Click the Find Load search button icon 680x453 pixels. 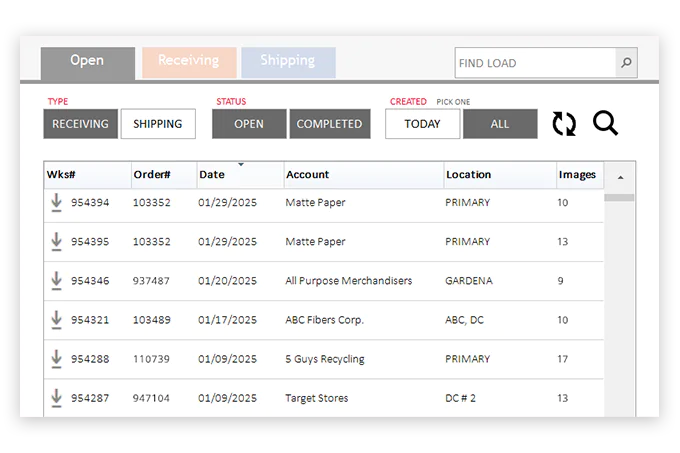pos(626,63)
